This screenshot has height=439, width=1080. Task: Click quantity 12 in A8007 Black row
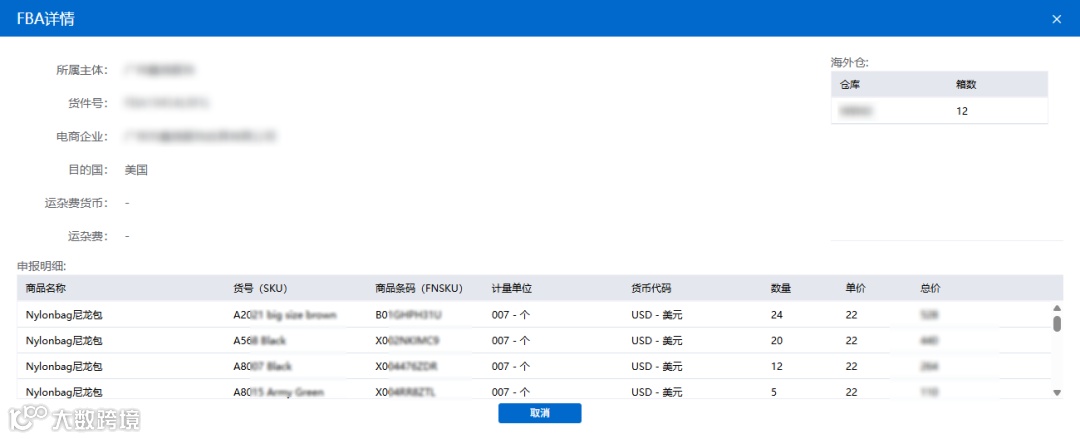point(777,366)
